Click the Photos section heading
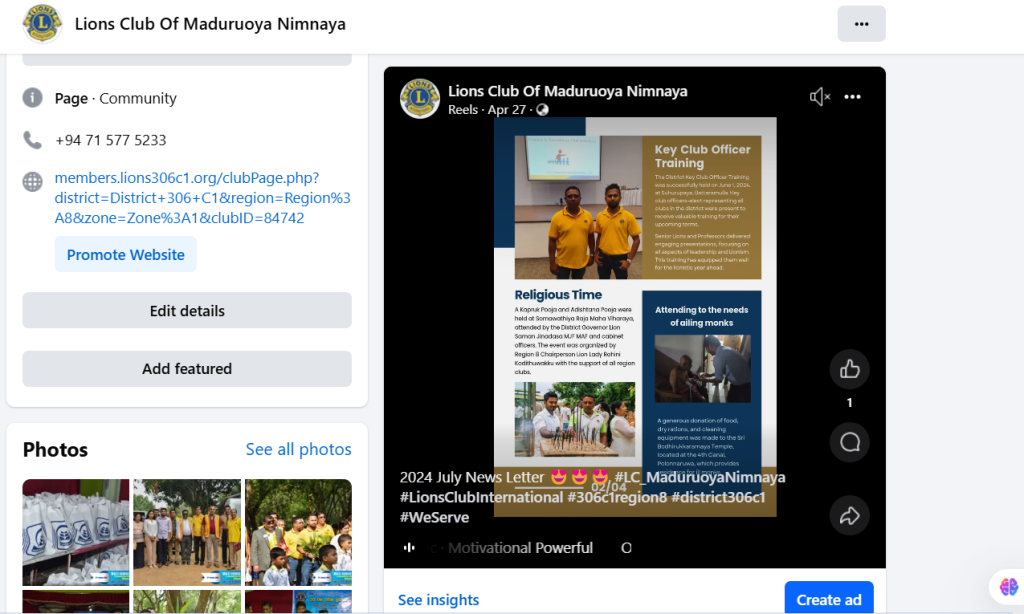Image resolution: width=1024 pixels, height=614 pixels. click(56, 449)
